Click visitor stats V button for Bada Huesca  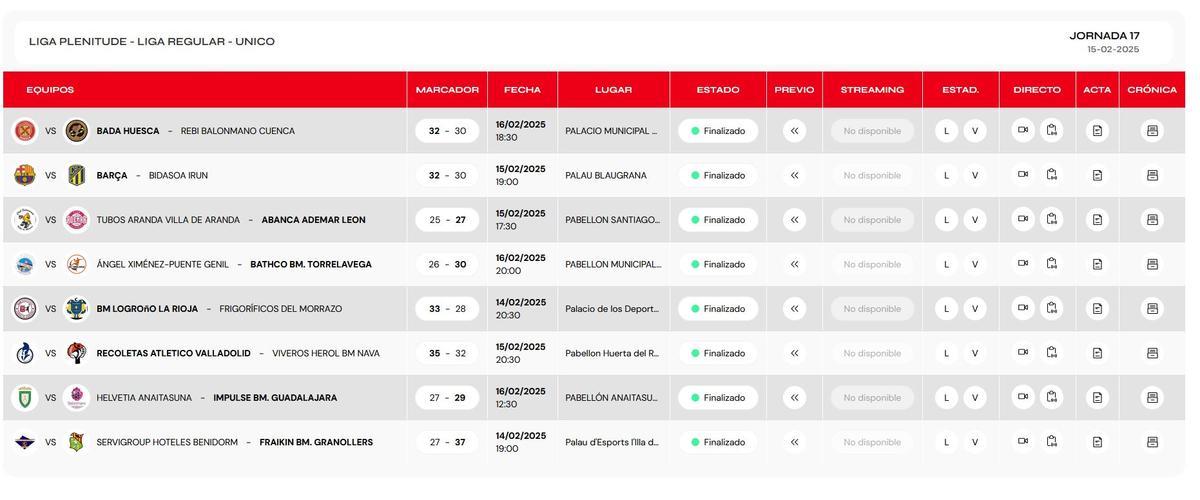pyautogui.click(x=975, y=131)
